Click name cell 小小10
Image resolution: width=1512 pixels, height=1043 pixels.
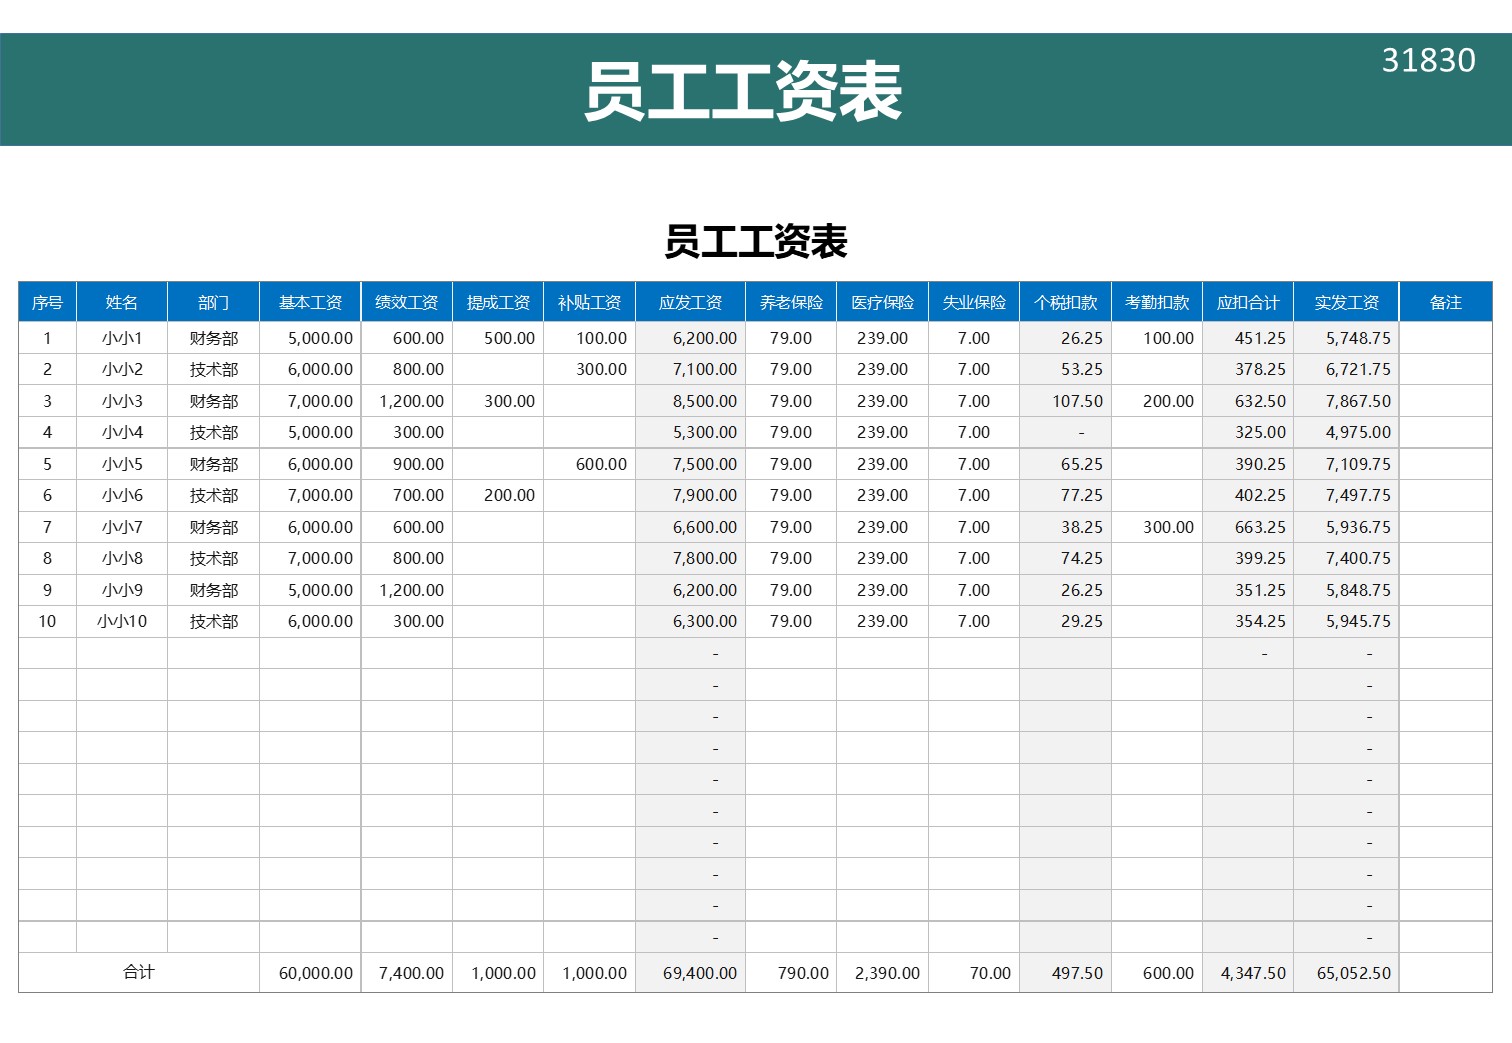[x=122, y=621]
